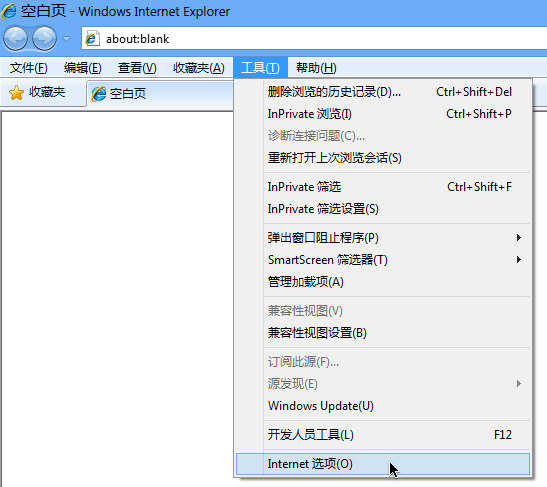547x487 pixels.
Task: Open the recent pages dropdown arrow
Action: click(66, 39)
